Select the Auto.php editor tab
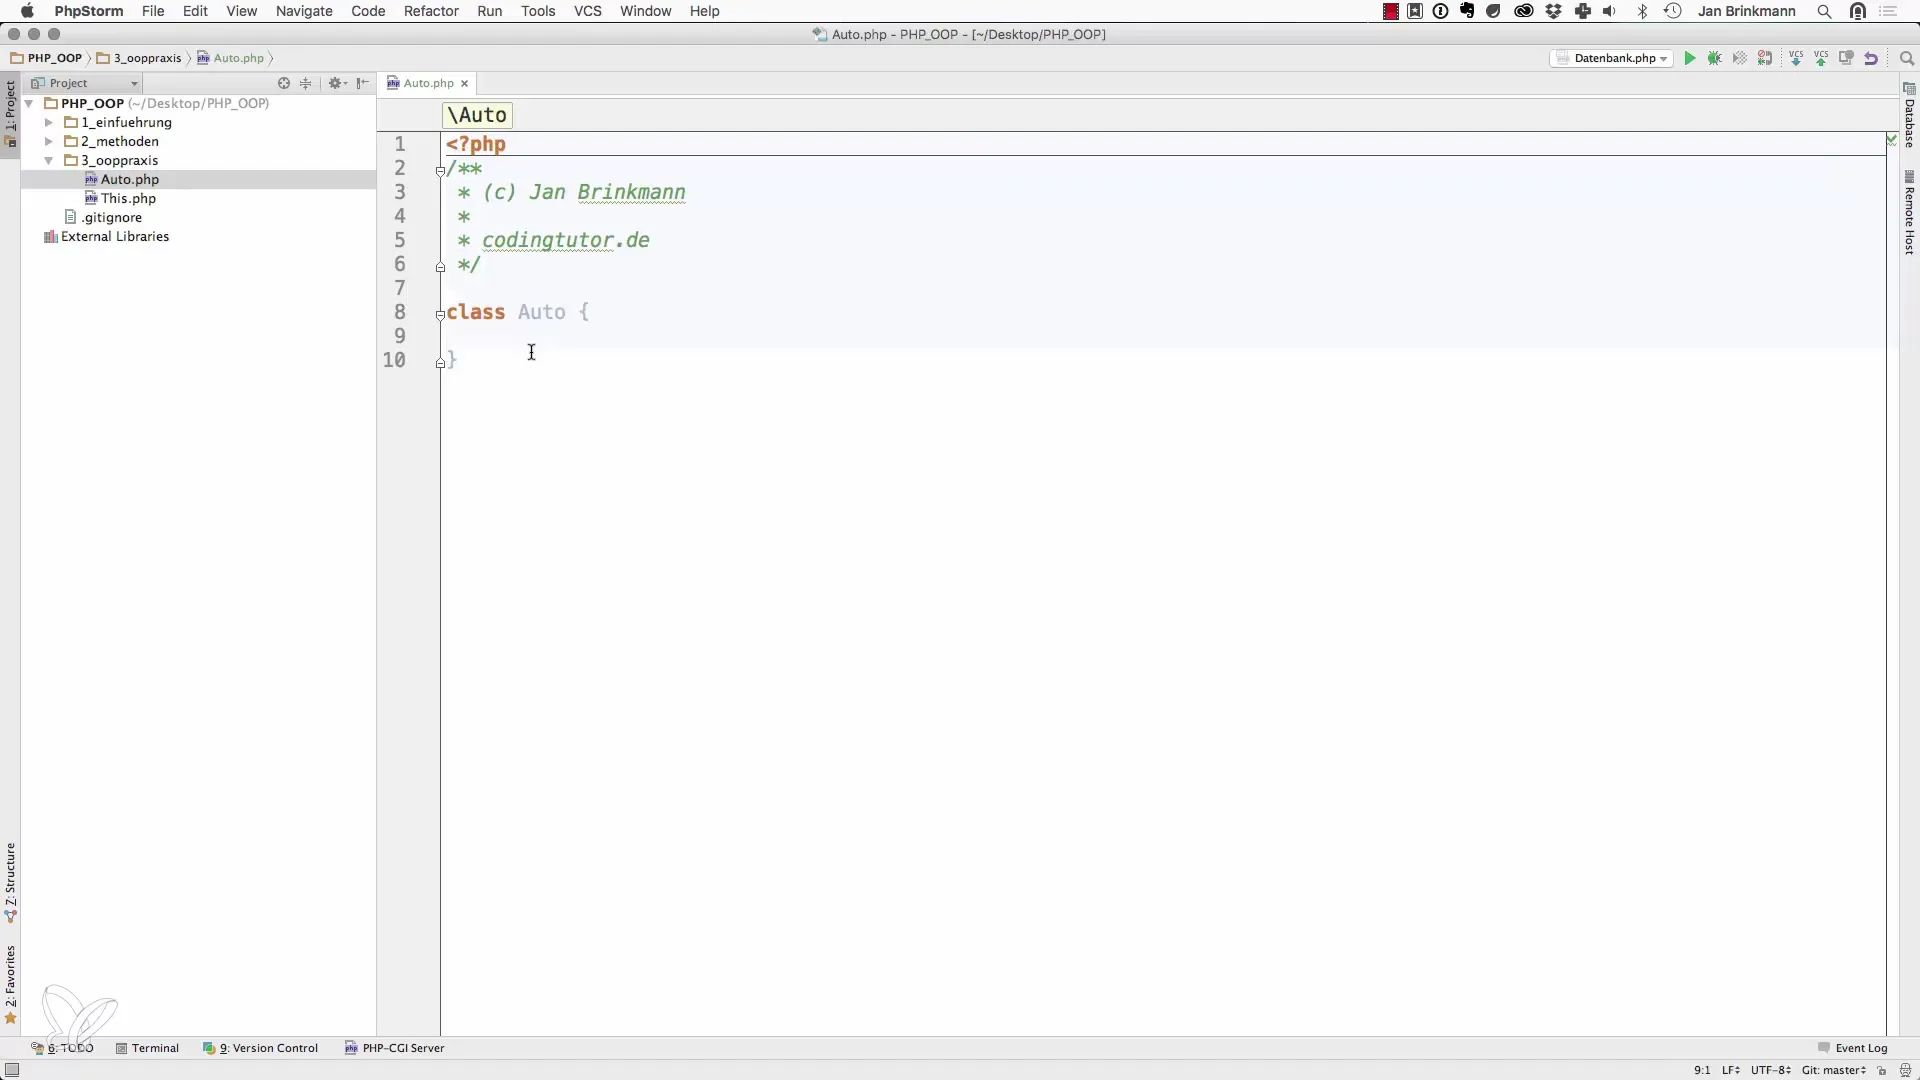 tap(428, 83)
